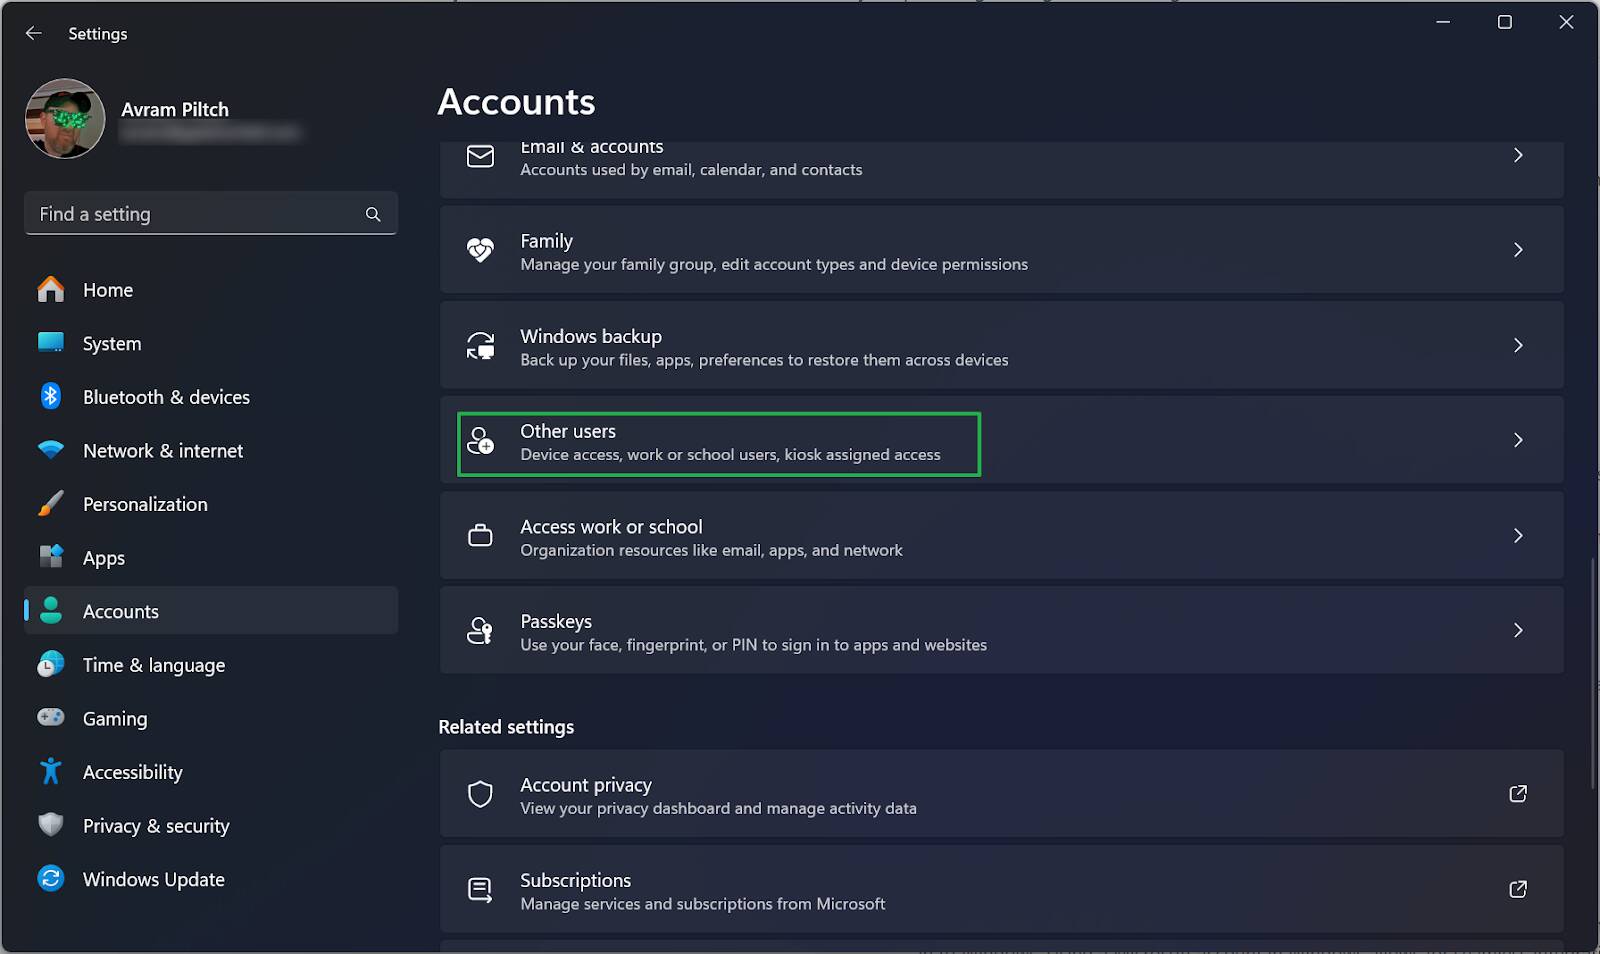Open the Personalization section
The image size is (1600, 954).
point(145,505)
